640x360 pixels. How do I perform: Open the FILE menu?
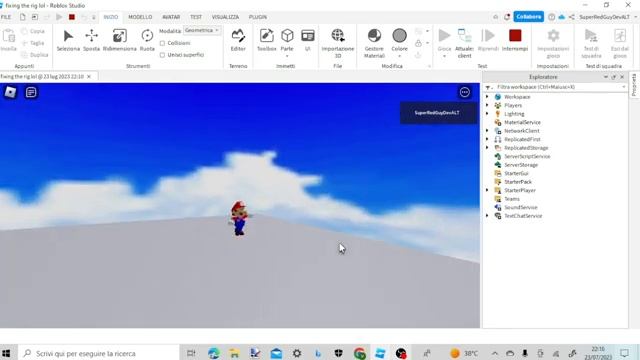pos(6,17)
